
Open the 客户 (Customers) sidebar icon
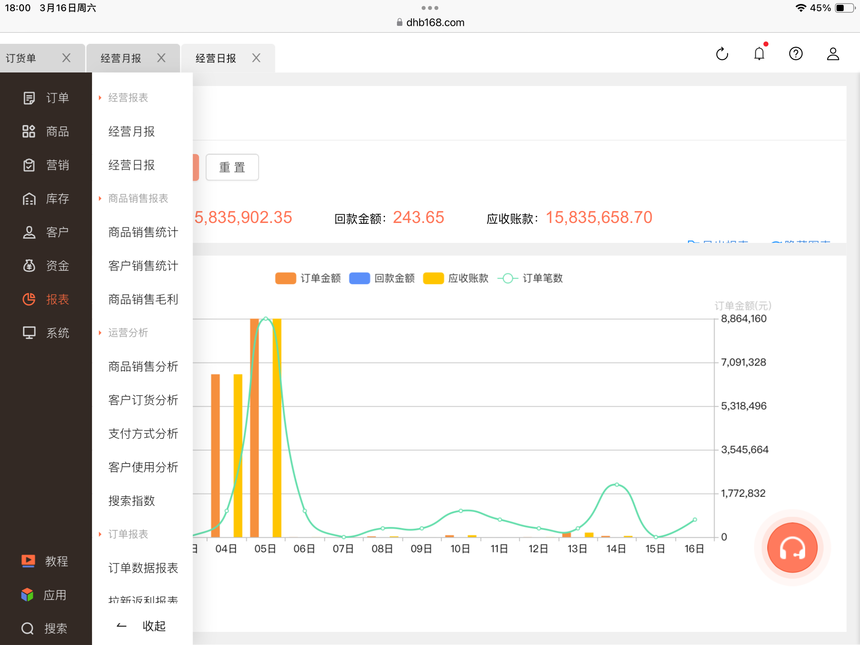(x=29, y=233)
